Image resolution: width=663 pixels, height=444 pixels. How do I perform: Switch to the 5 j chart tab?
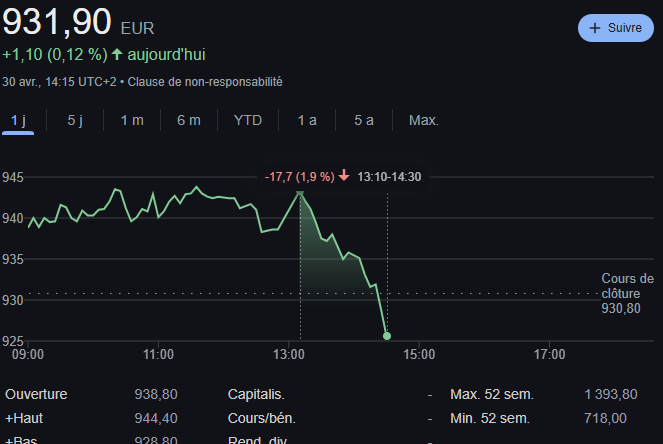(x=75, y=120)
